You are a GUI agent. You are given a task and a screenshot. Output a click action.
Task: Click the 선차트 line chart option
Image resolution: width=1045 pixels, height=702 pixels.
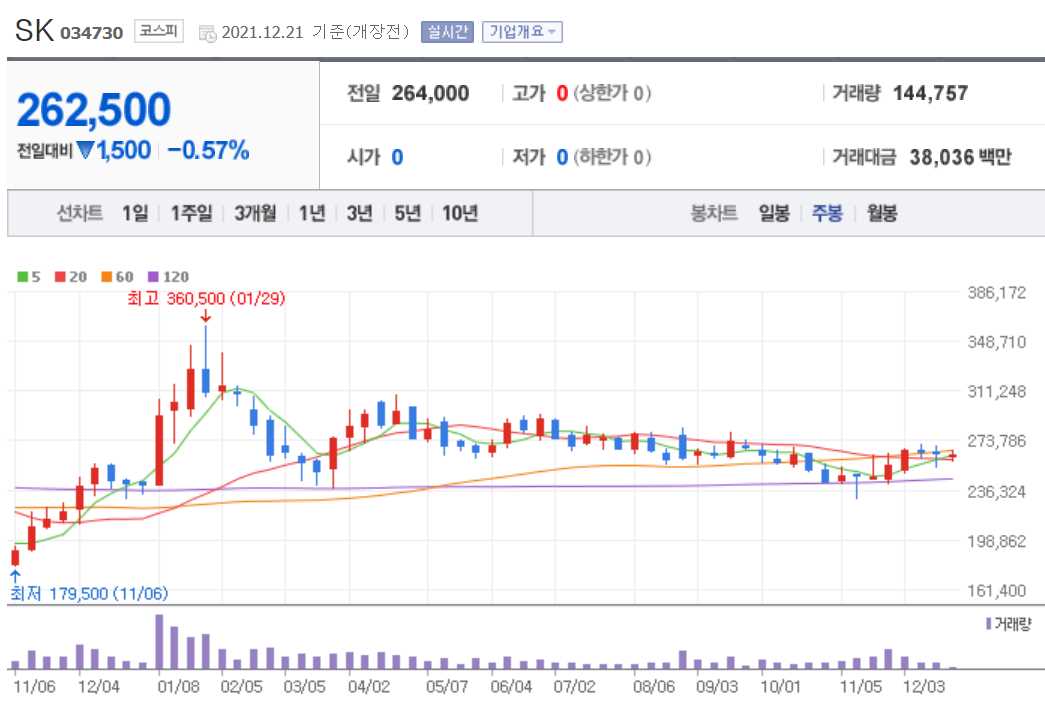(x=80, y=213)
